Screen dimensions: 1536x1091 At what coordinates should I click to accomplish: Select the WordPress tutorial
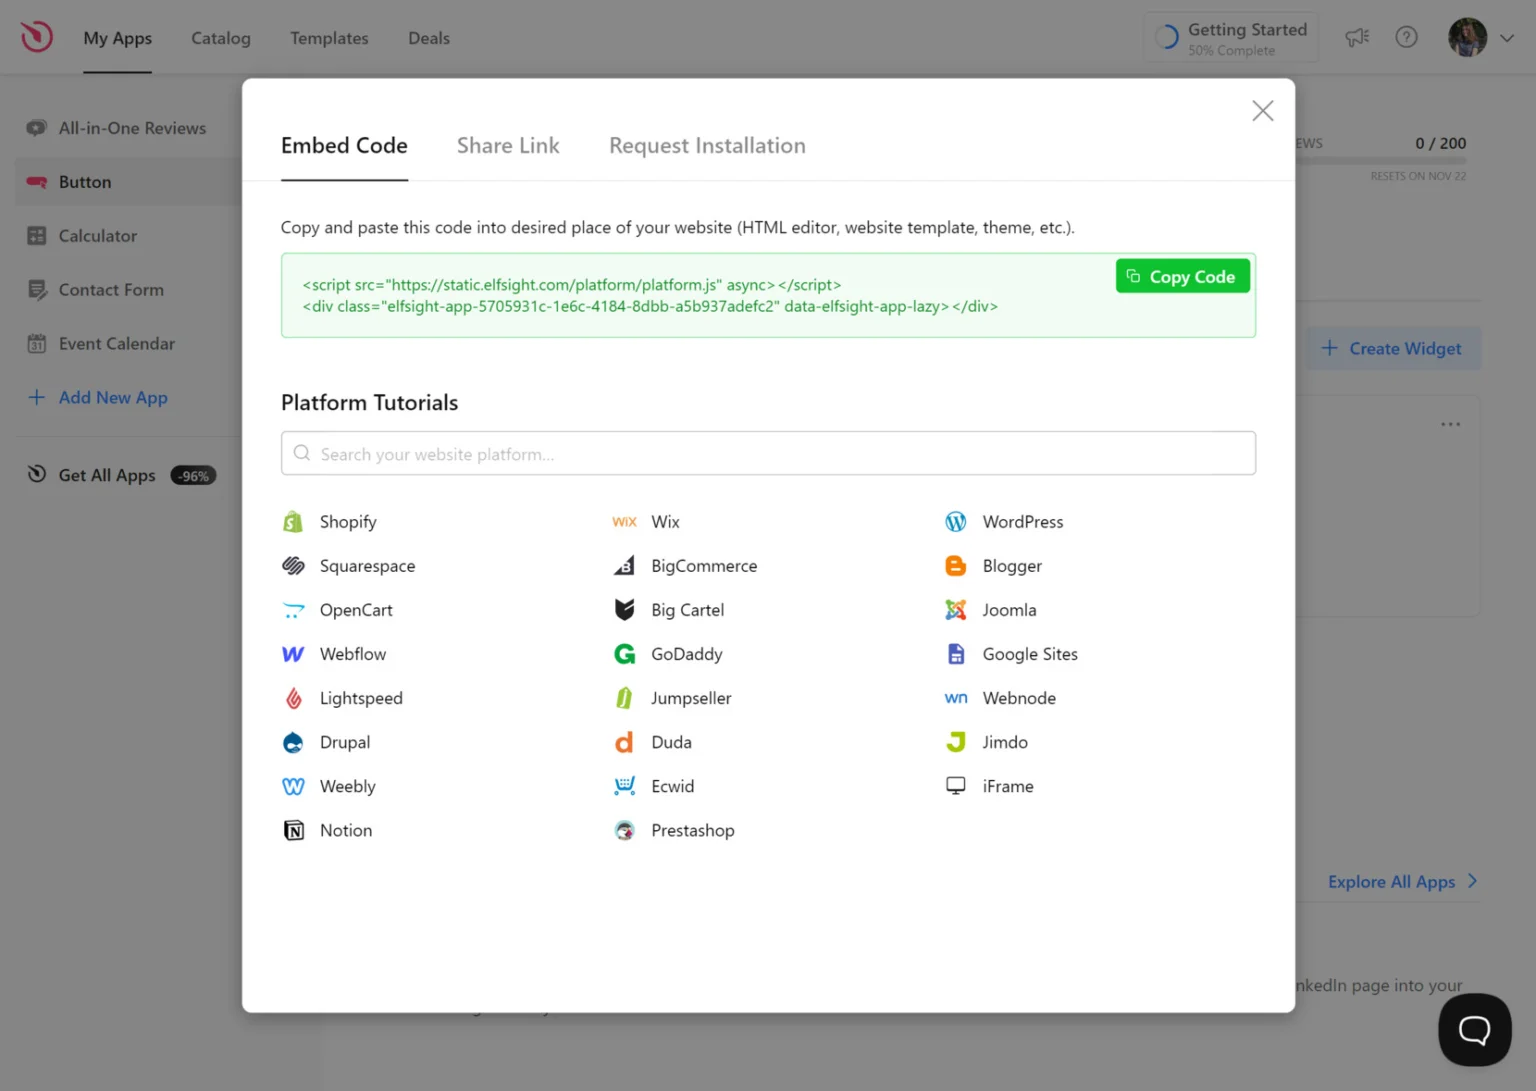click(1022, 521)
